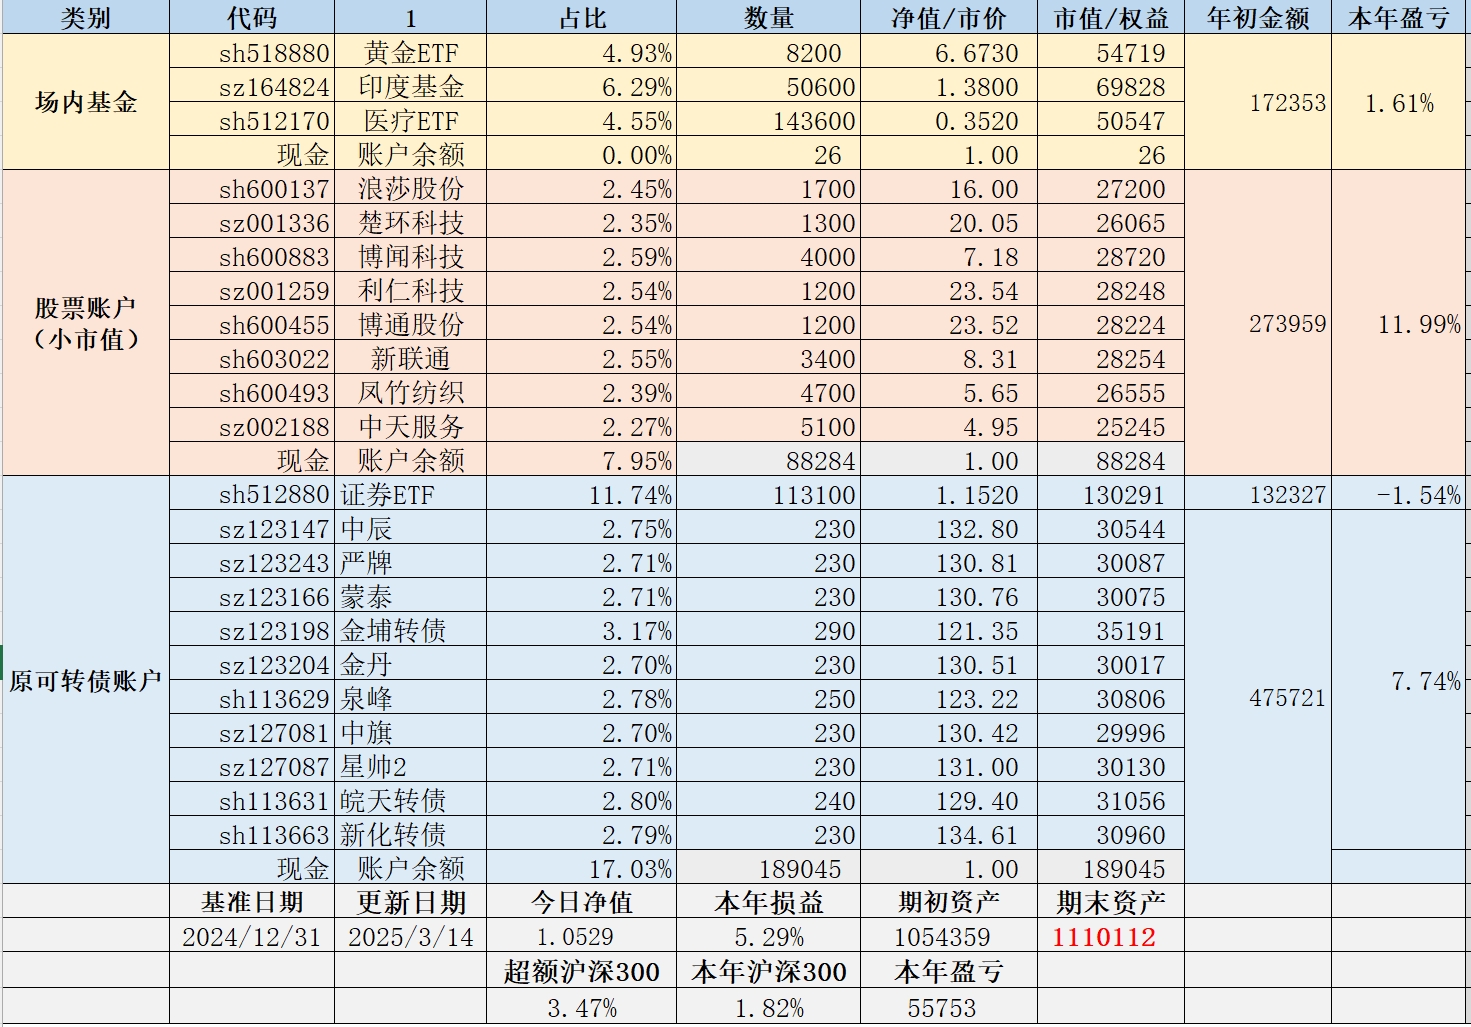Click the 中辰 bond name cell

click(411, 529)
